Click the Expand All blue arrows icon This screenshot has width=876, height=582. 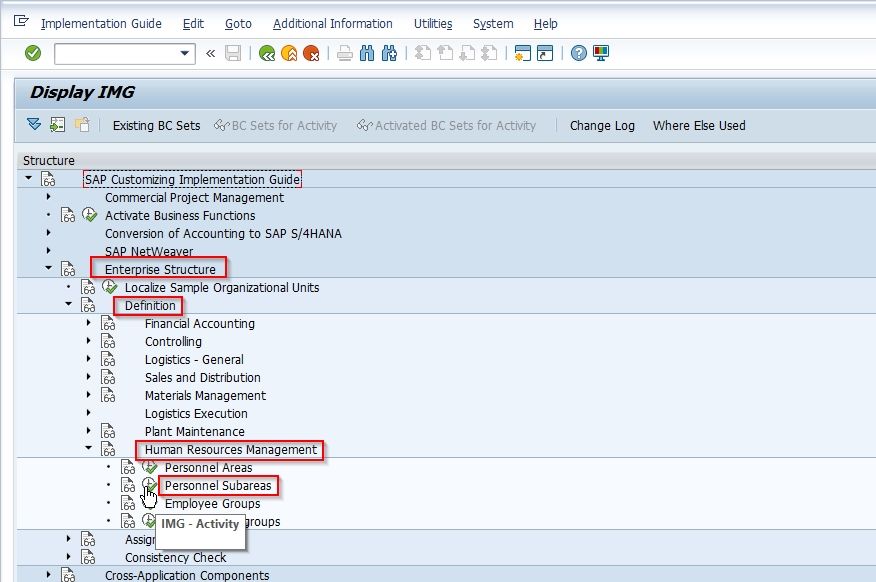tap(34, 124)
